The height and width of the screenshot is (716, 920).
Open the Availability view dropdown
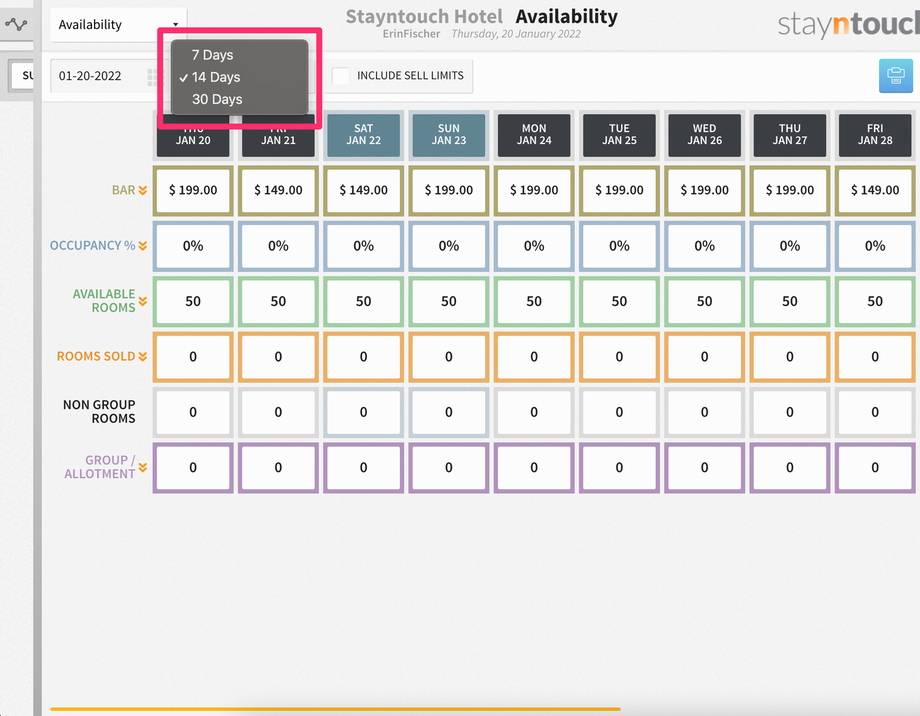tap(118, 25)
